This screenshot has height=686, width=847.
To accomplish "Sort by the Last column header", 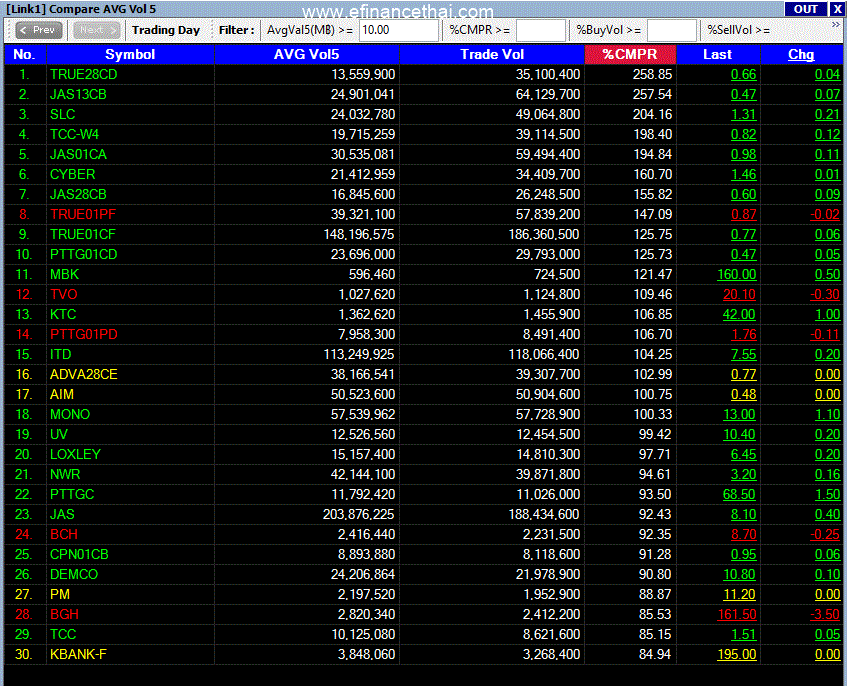I will coord(717,55).
